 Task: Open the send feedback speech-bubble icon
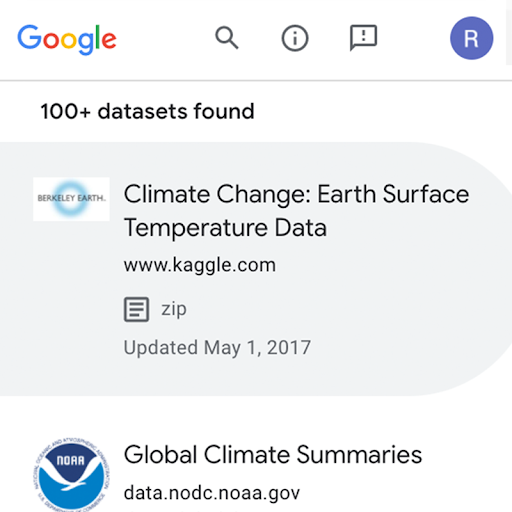(363, 38)
